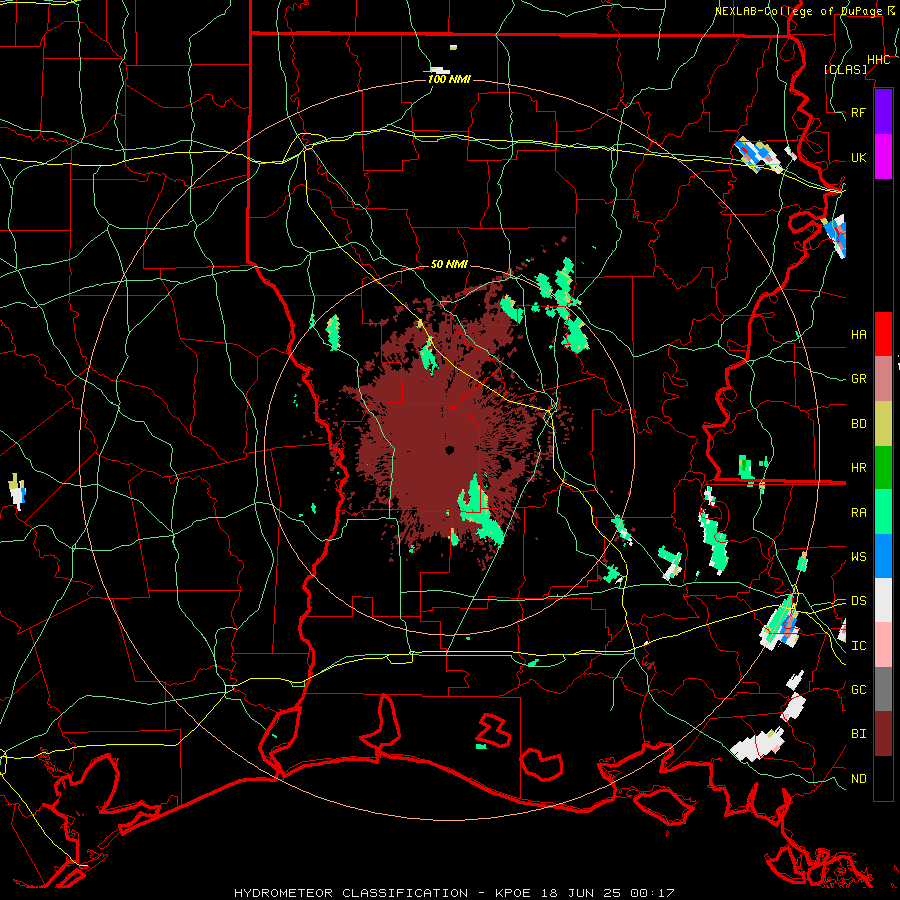Click the purple RF color swatch
The width and height of the screenshot is (900, 900).
click(883, 112)
